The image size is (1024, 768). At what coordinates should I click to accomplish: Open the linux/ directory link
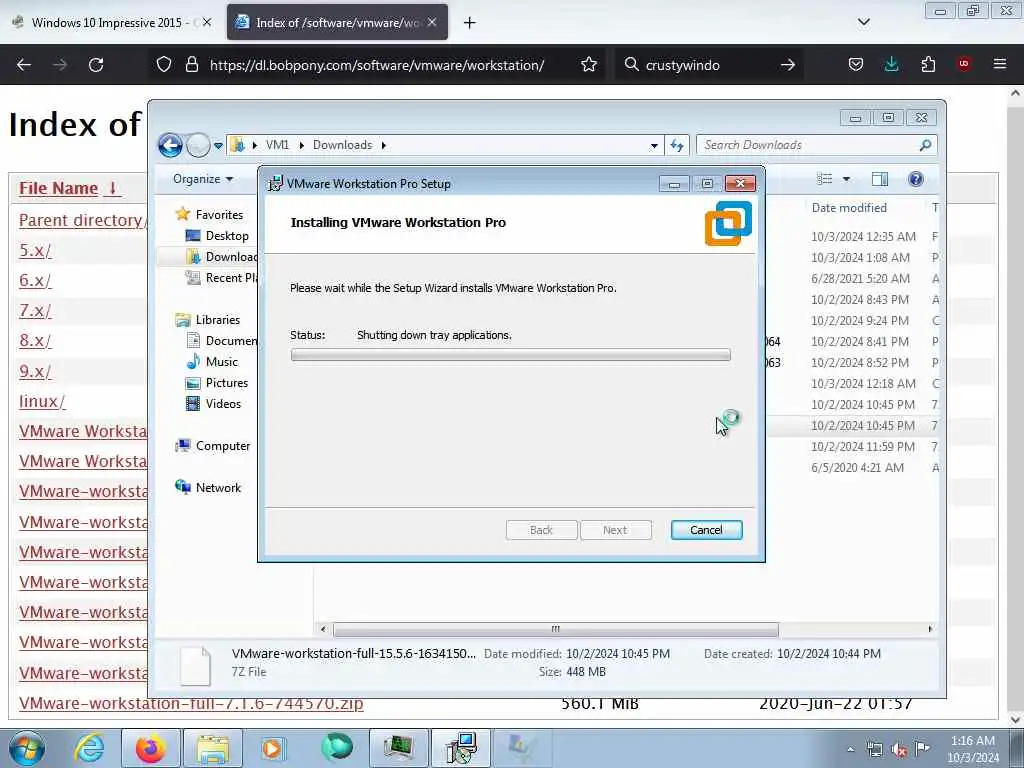coord(42,401)
